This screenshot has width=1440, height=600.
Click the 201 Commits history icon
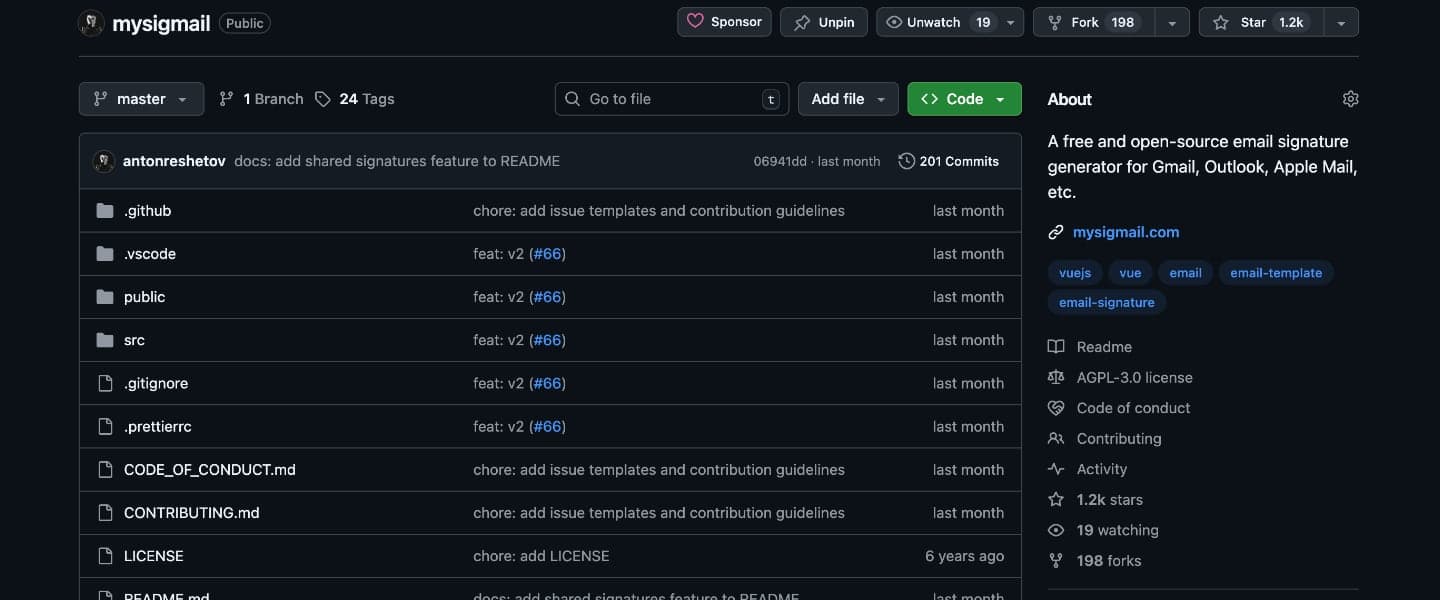pos(906,161)
